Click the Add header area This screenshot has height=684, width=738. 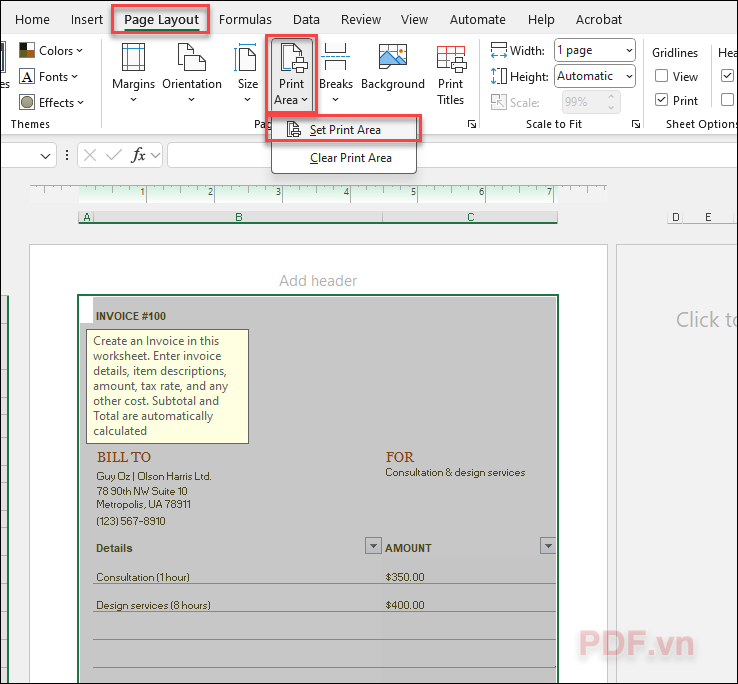(318, 281)
